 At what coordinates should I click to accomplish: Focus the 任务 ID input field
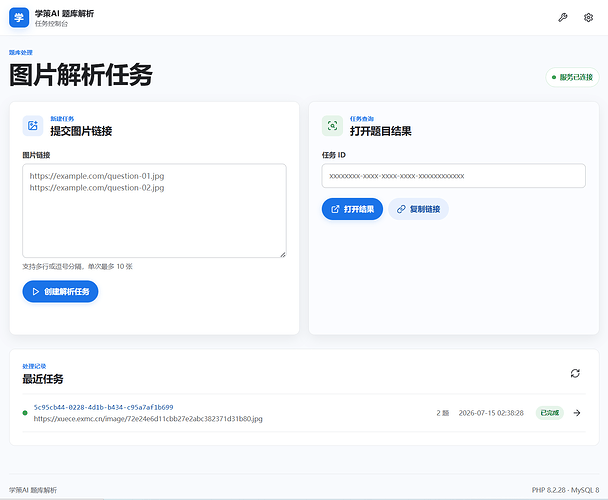(454, 176)
